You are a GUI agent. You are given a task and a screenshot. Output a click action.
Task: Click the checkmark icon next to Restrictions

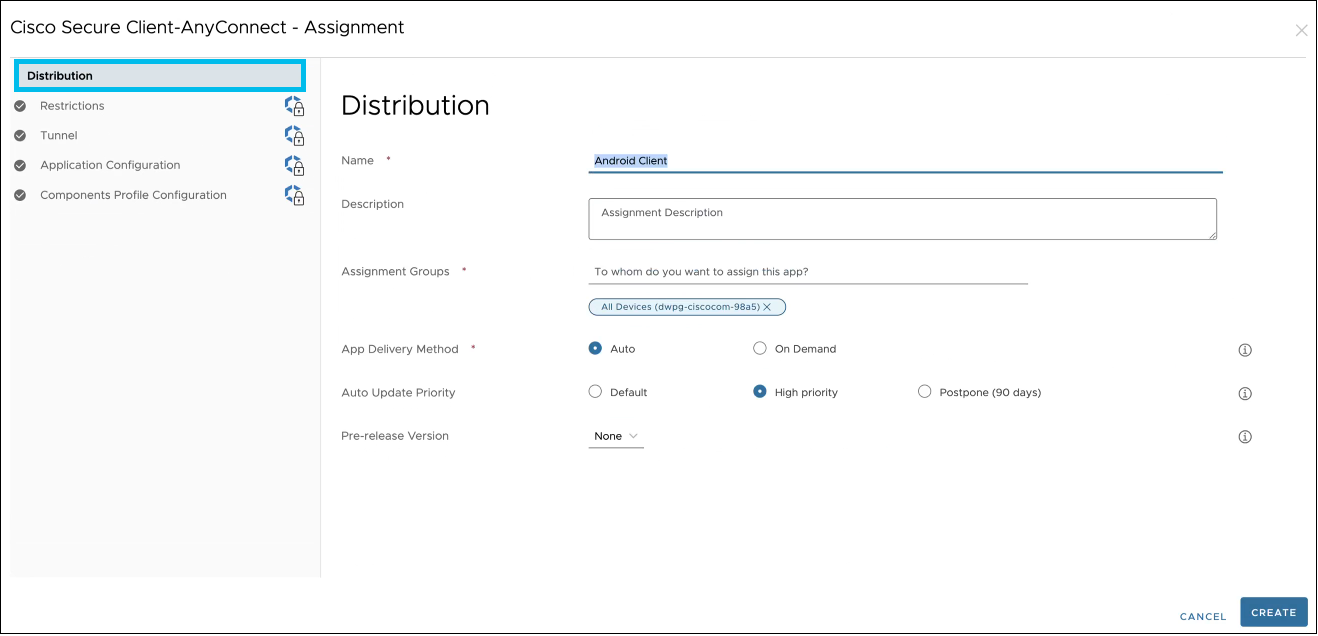(20, 106)
